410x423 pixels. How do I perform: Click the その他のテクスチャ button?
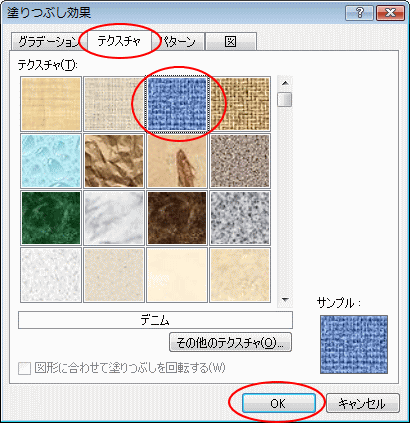coord(230,342)
